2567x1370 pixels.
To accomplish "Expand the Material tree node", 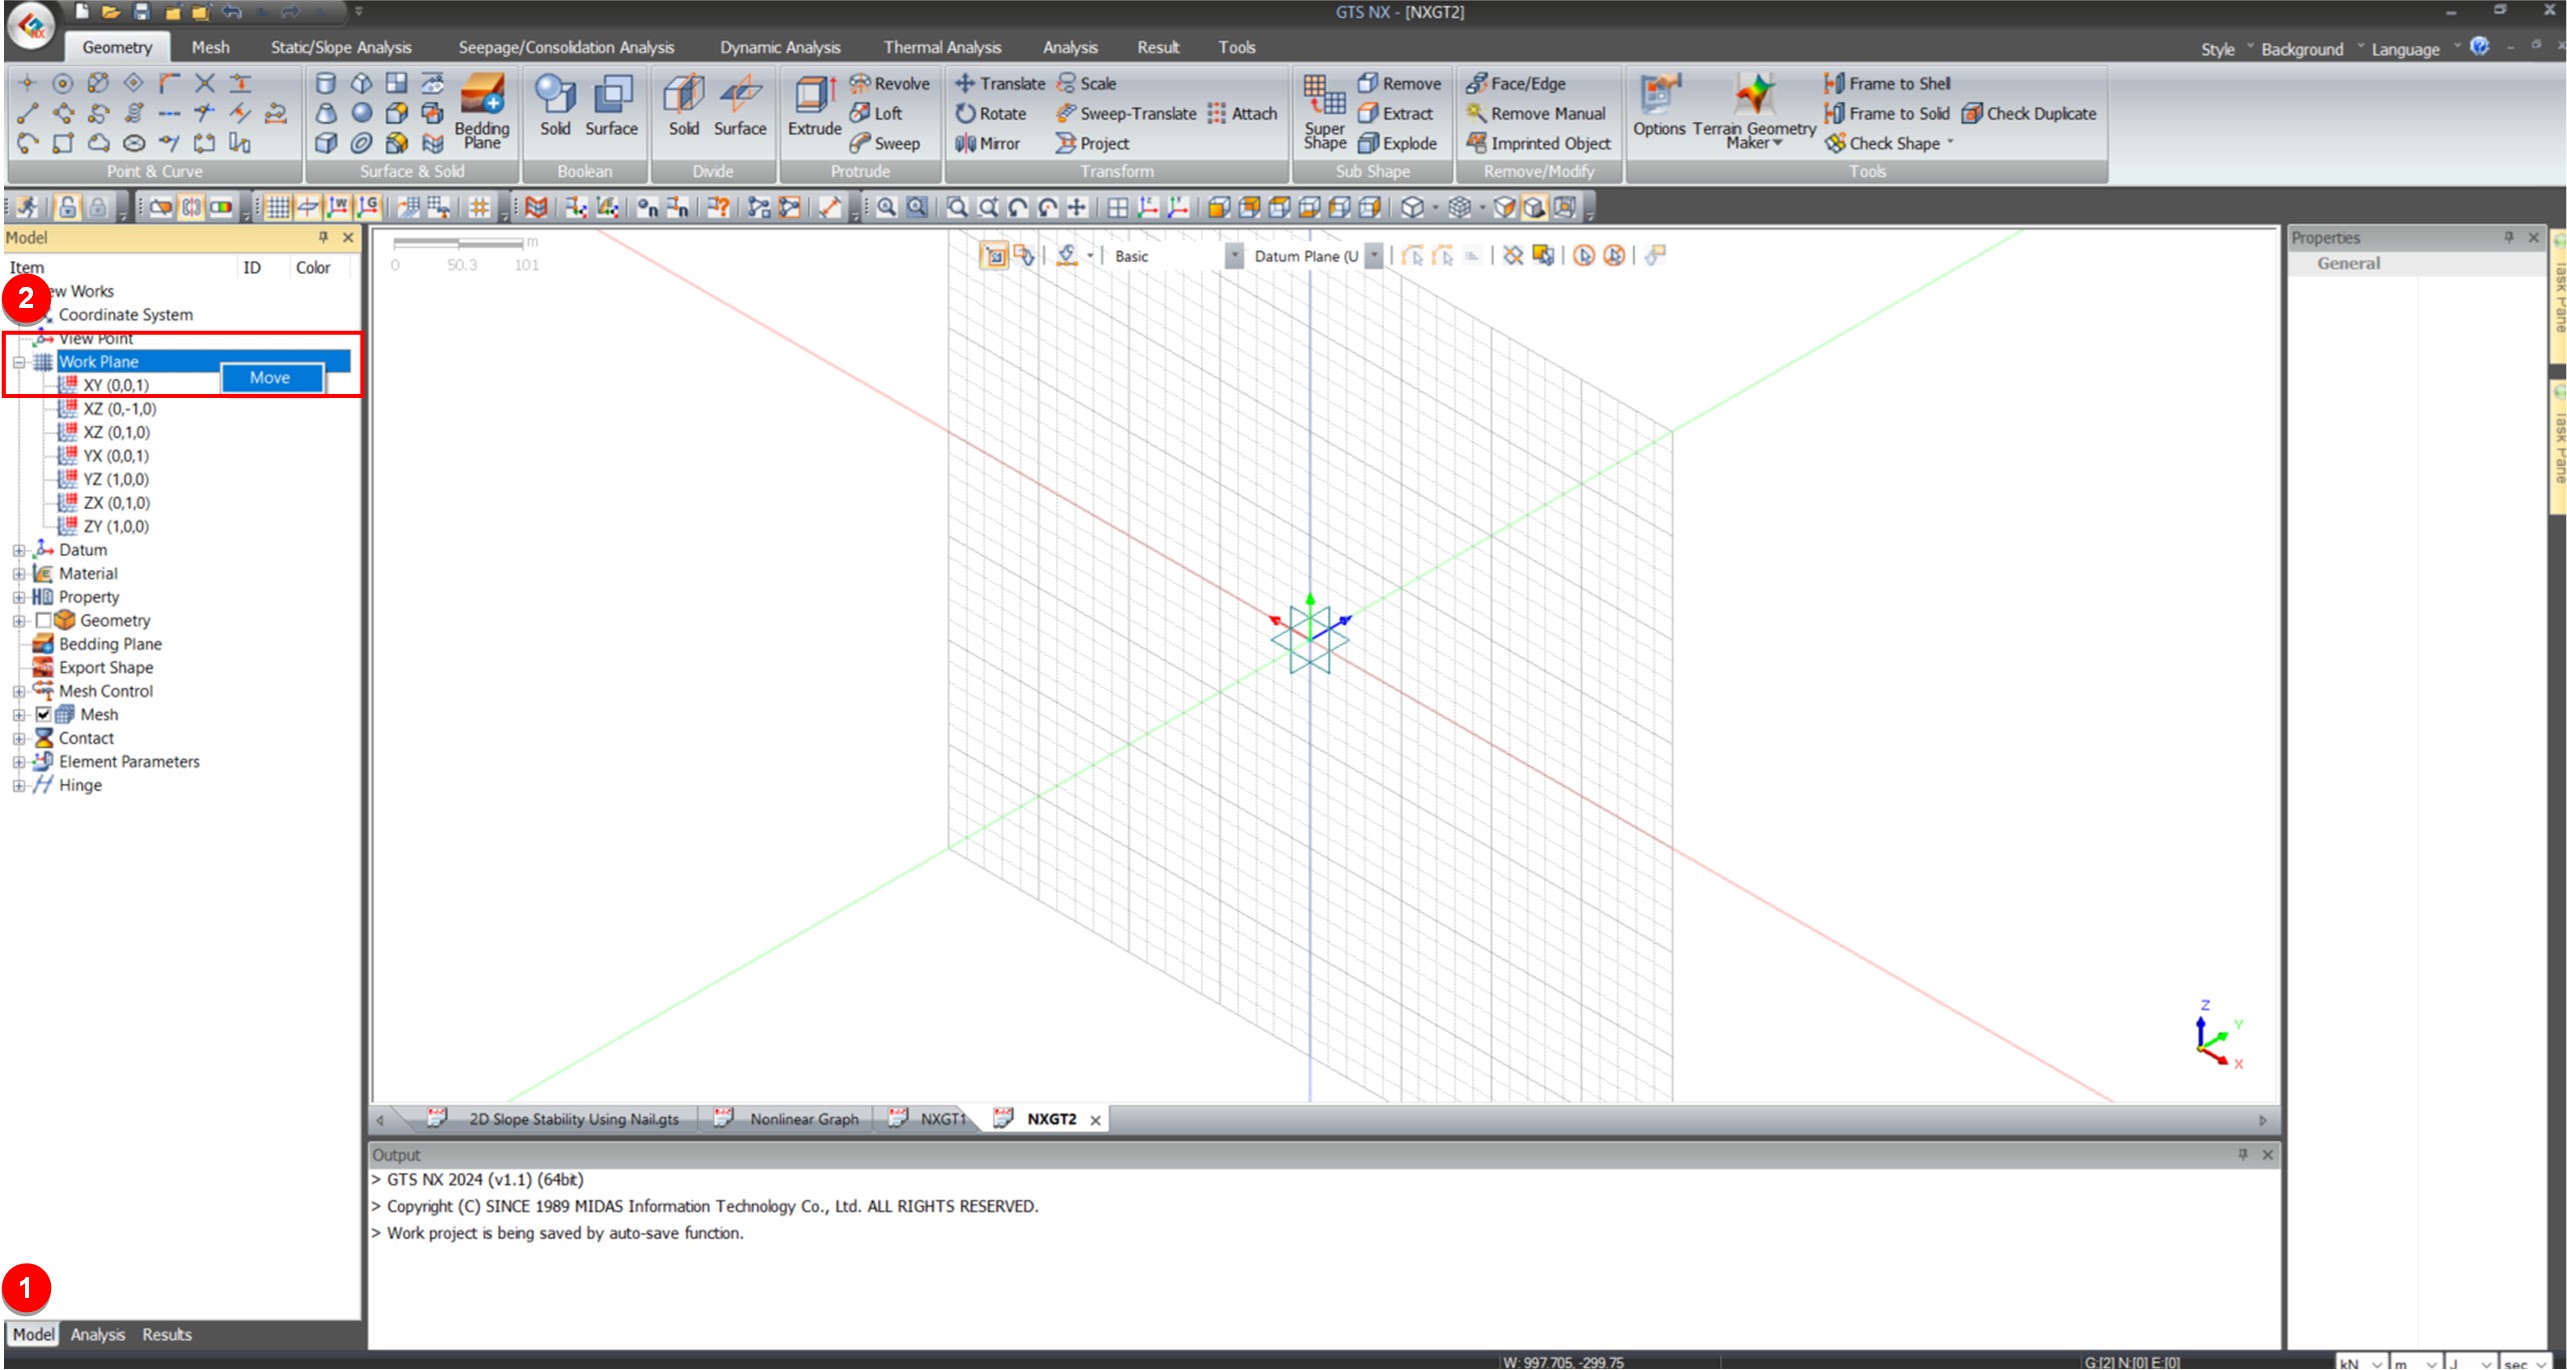I will 18,574.
